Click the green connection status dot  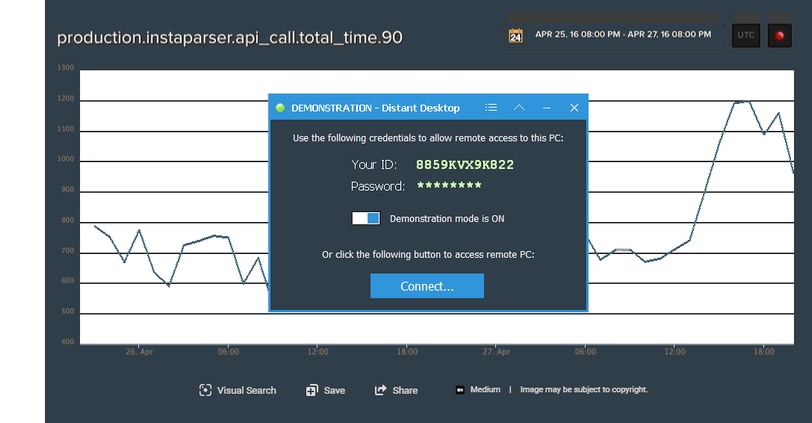pyautogui.click(x=280, y=108)
